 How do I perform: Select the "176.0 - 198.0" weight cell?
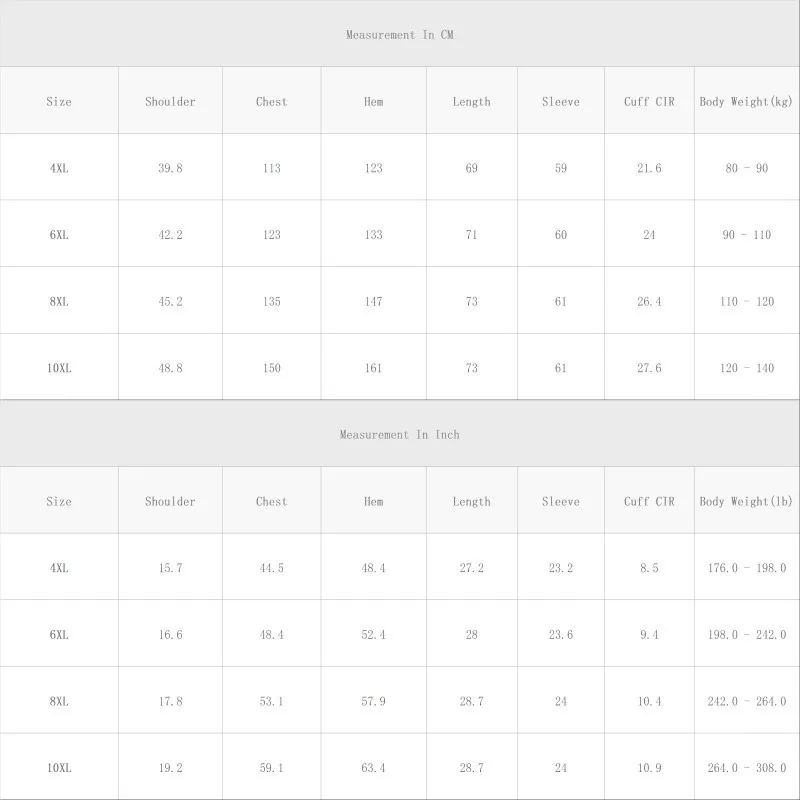tap(747, 568)
